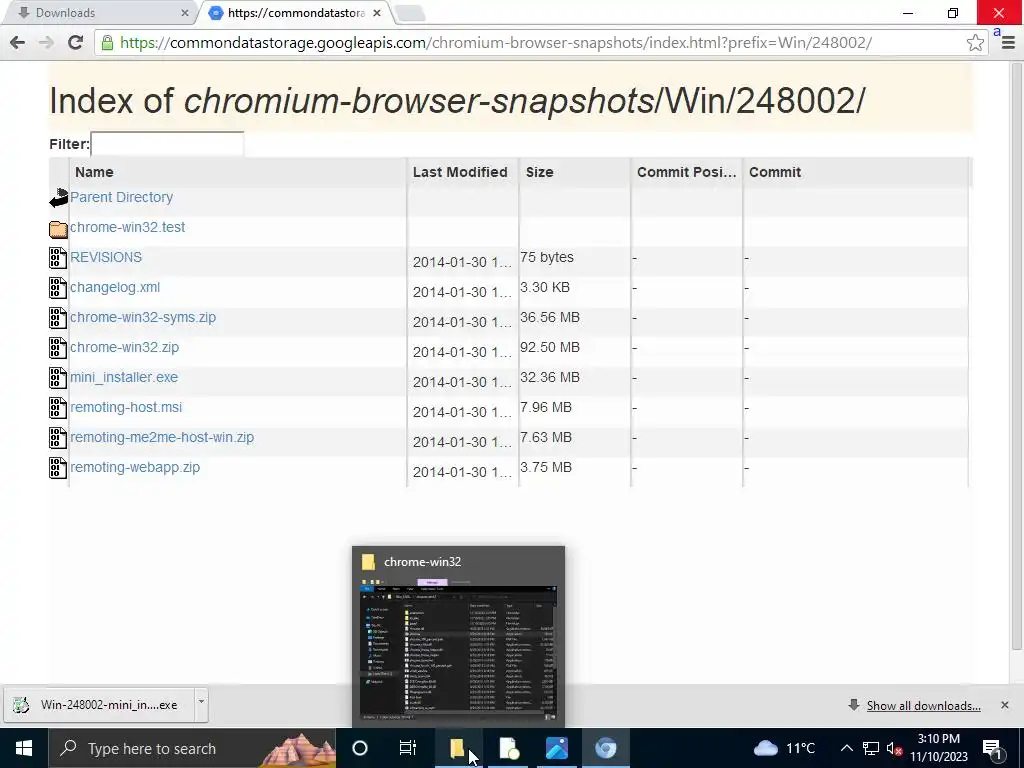
Task: Show hidden system tray icons
Action: click(846, 748)
